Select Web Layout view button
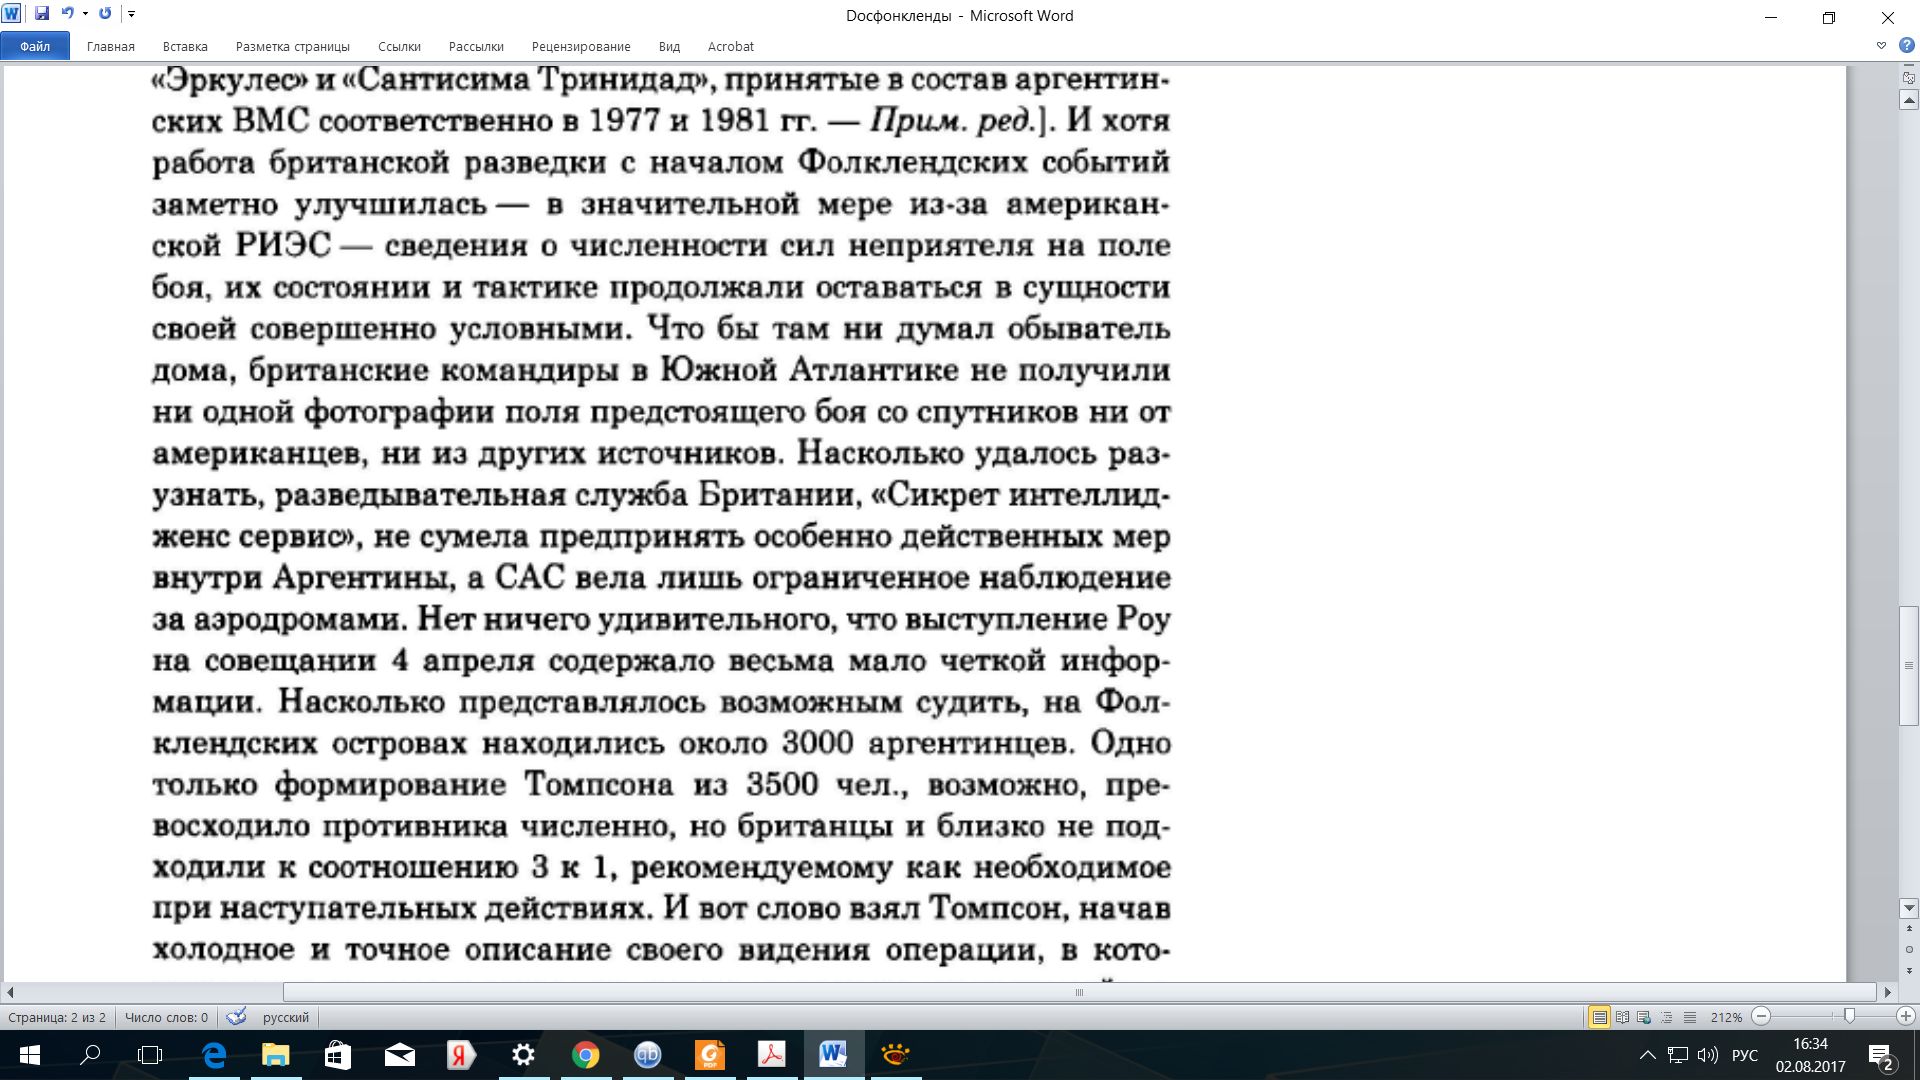Viewport: 1920px width, 1080px height. [1644, 1017]
